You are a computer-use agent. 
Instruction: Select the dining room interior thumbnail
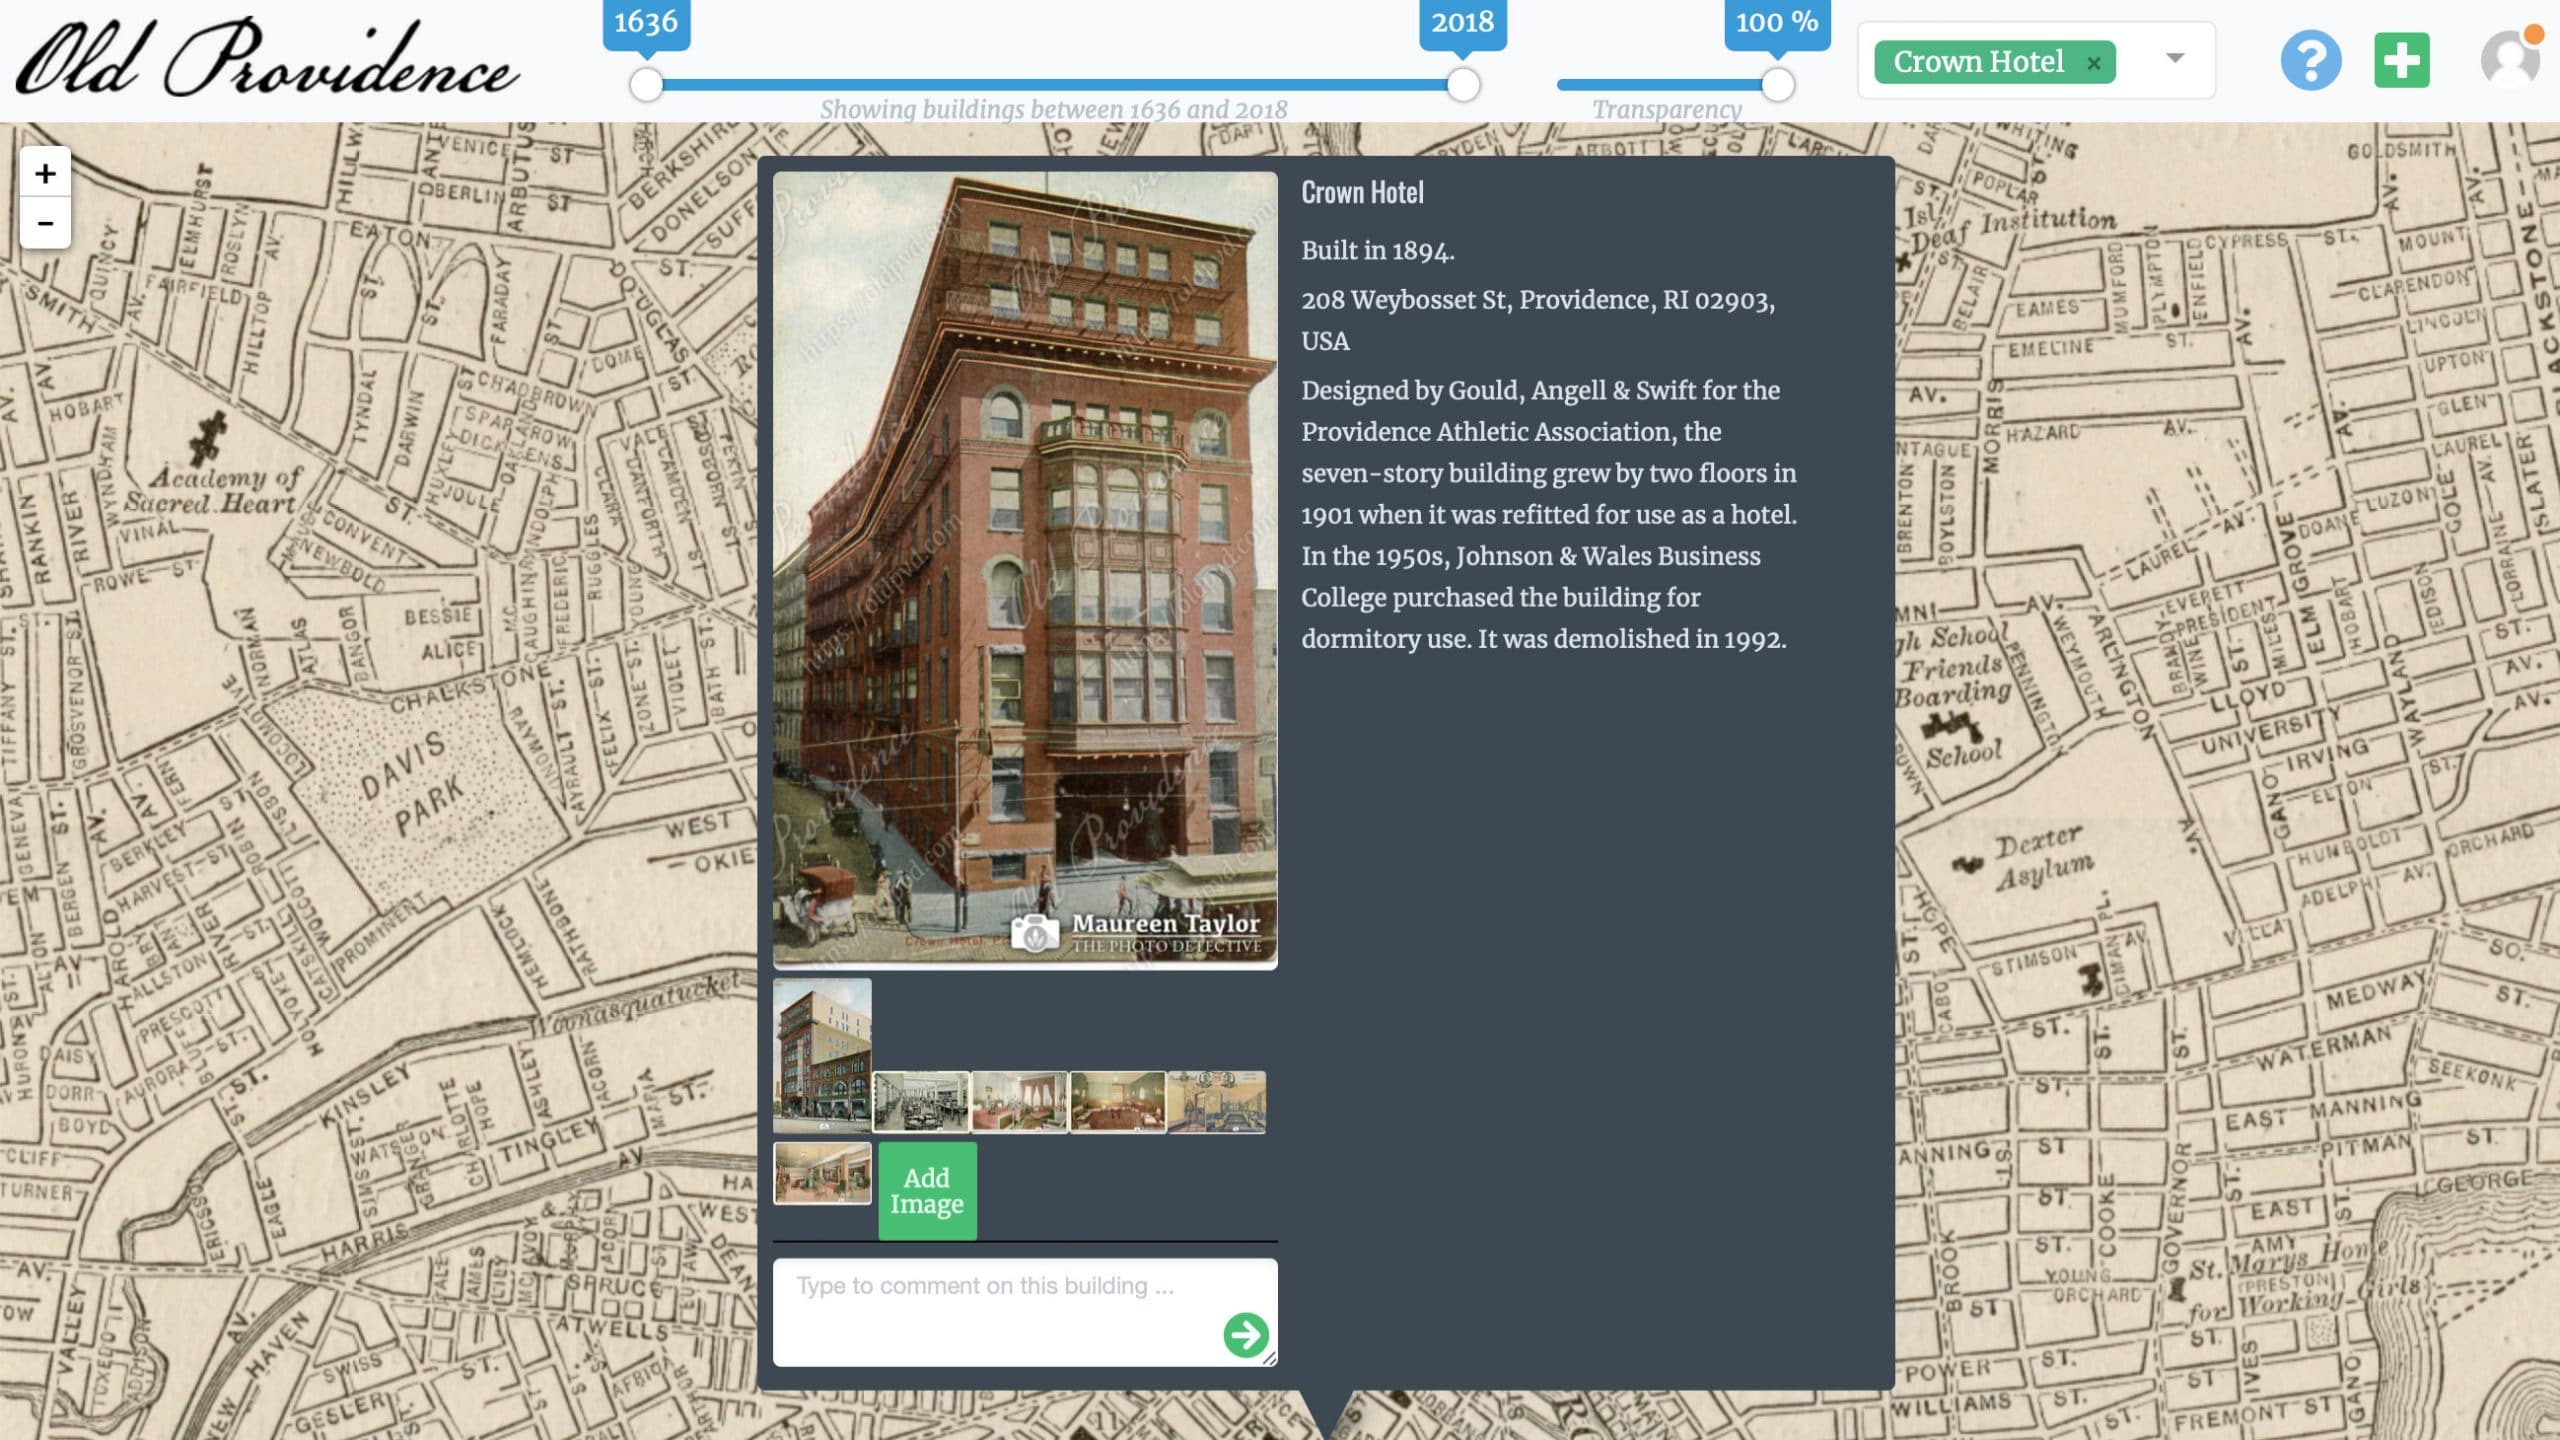[920, 1102]
